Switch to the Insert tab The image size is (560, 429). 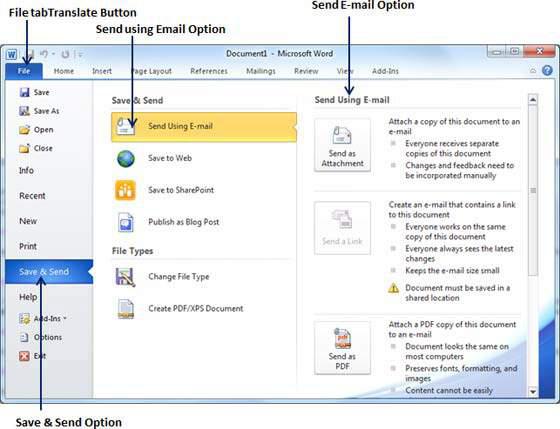(x=102, y=71)
